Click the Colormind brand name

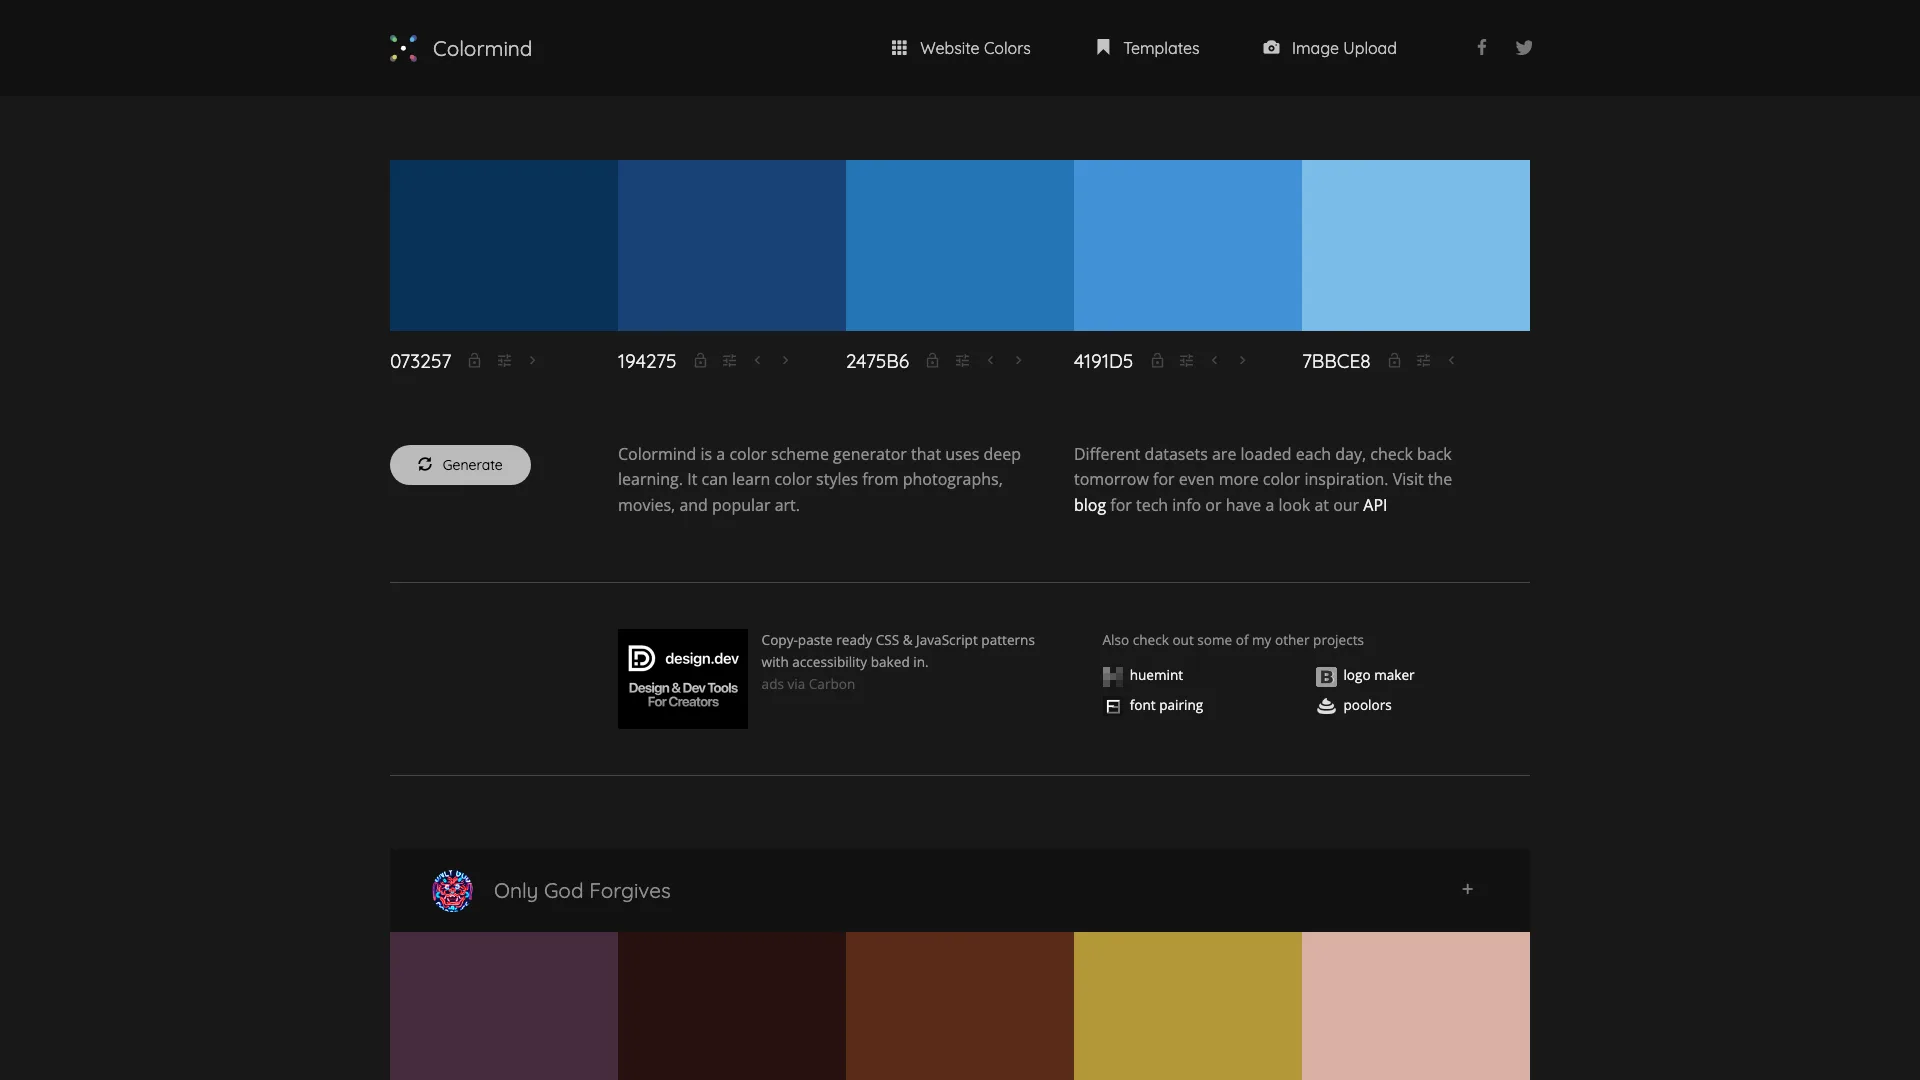tap(482, 48)
